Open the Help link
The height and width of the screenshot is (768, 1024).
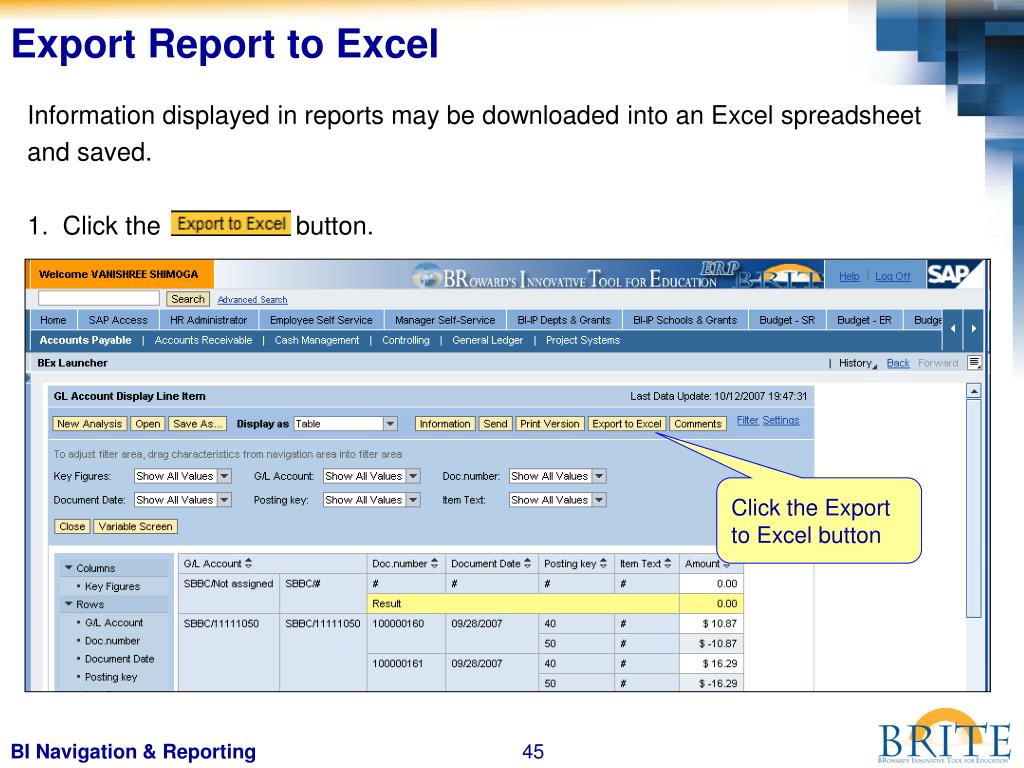coord(849,276)
